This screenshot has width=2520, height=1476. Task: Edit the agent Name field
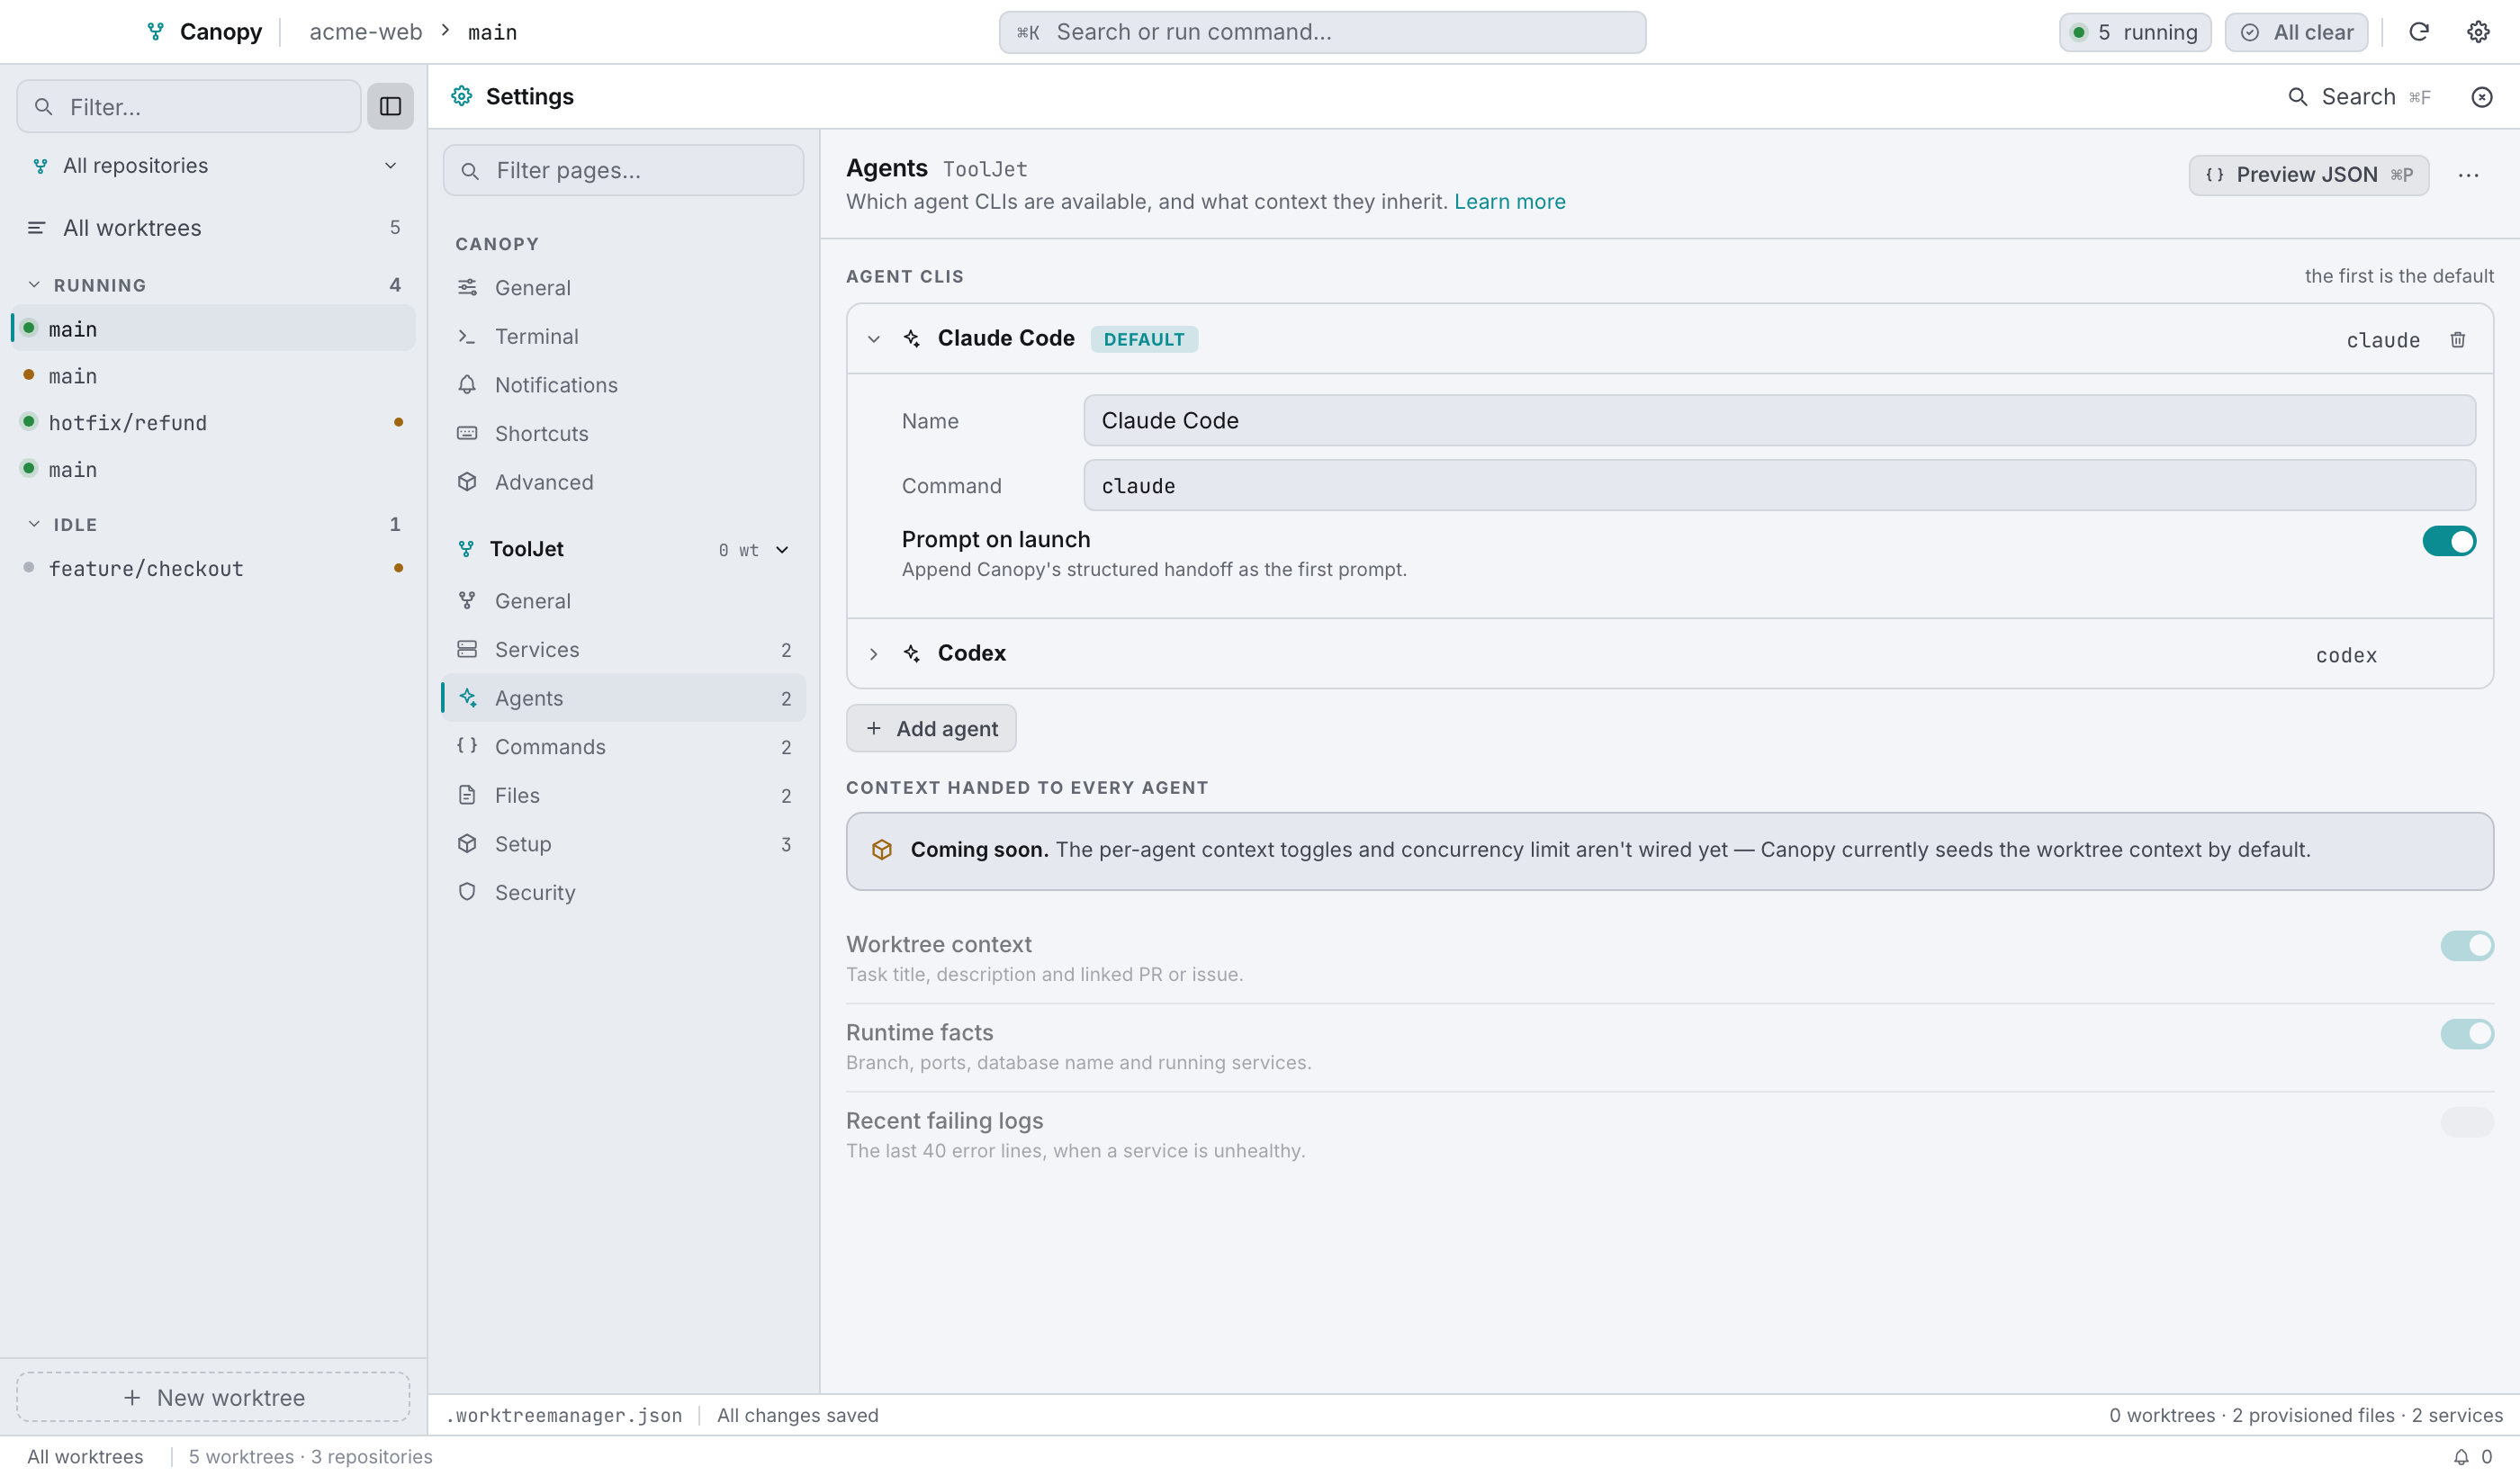pos(1779,421)
